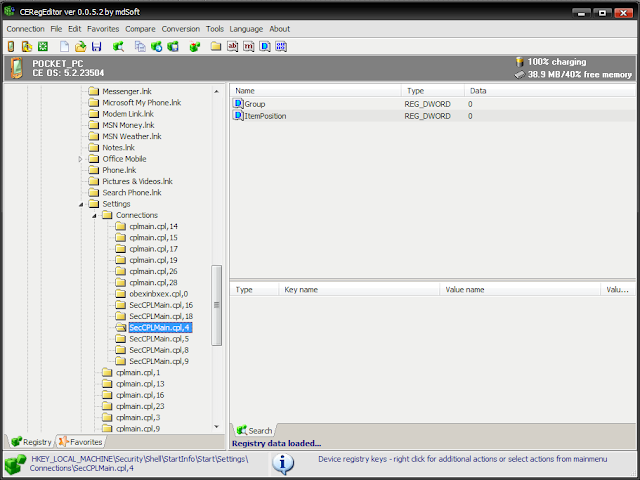The height and width of the screenshot is (480, 640).
Task: Click the blue info bubble icon
Action: tap(282, 464)
